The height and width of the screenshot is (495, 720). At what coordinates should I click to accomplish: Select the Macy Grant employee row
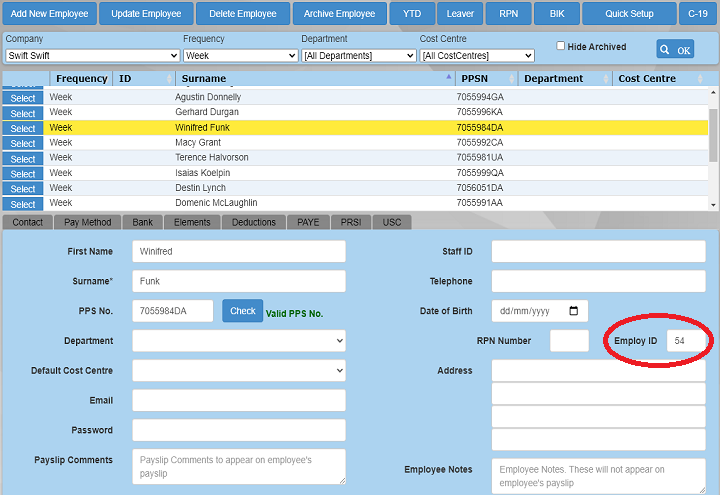pos(23,144)
